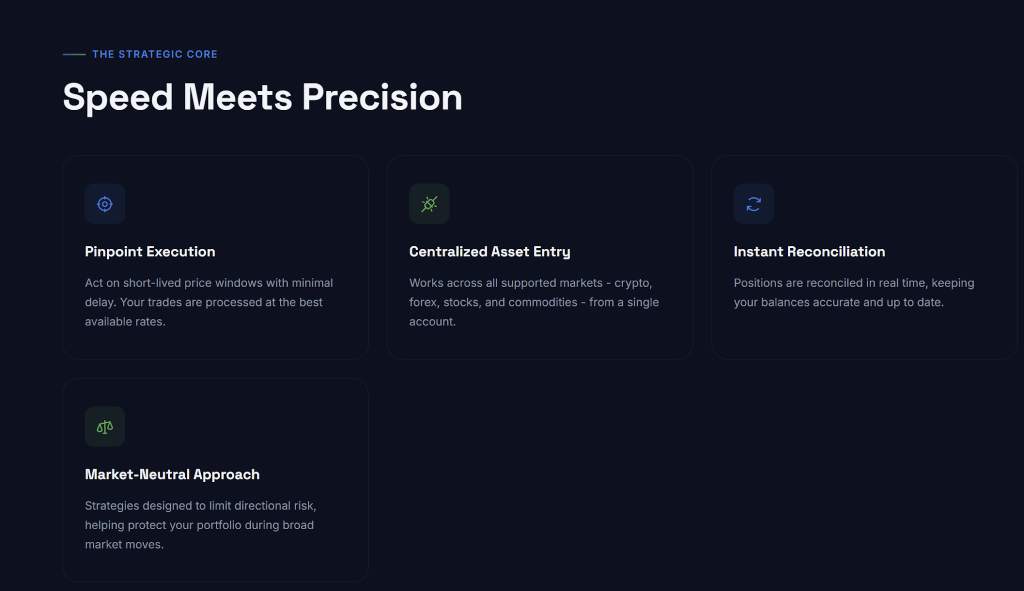Click the blue refresh arrows icon
This screenshot has width=1024, height=591.
(754, 204)
